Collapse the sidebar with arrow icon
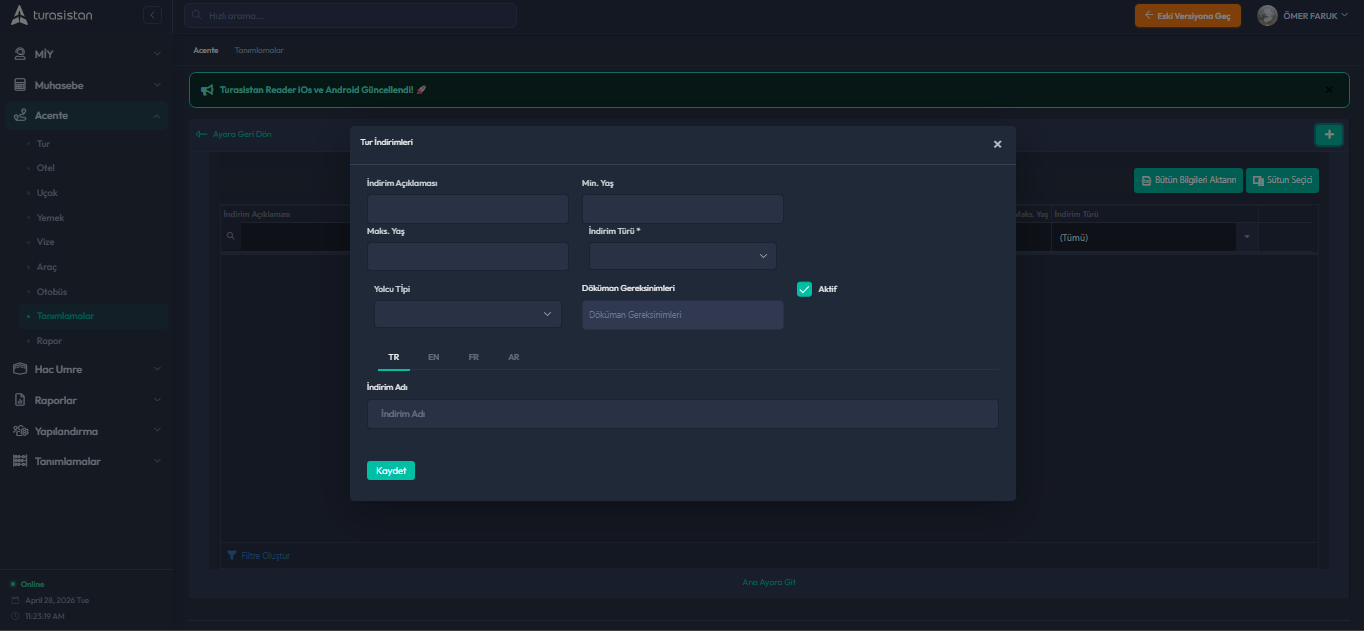 (x=152, y=15)
